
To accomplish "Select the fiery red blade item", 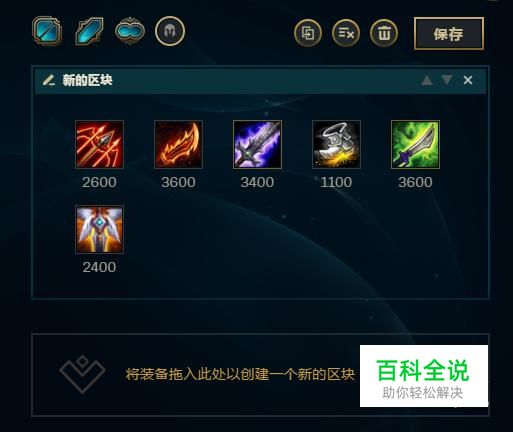I will [x=178, y=144].
